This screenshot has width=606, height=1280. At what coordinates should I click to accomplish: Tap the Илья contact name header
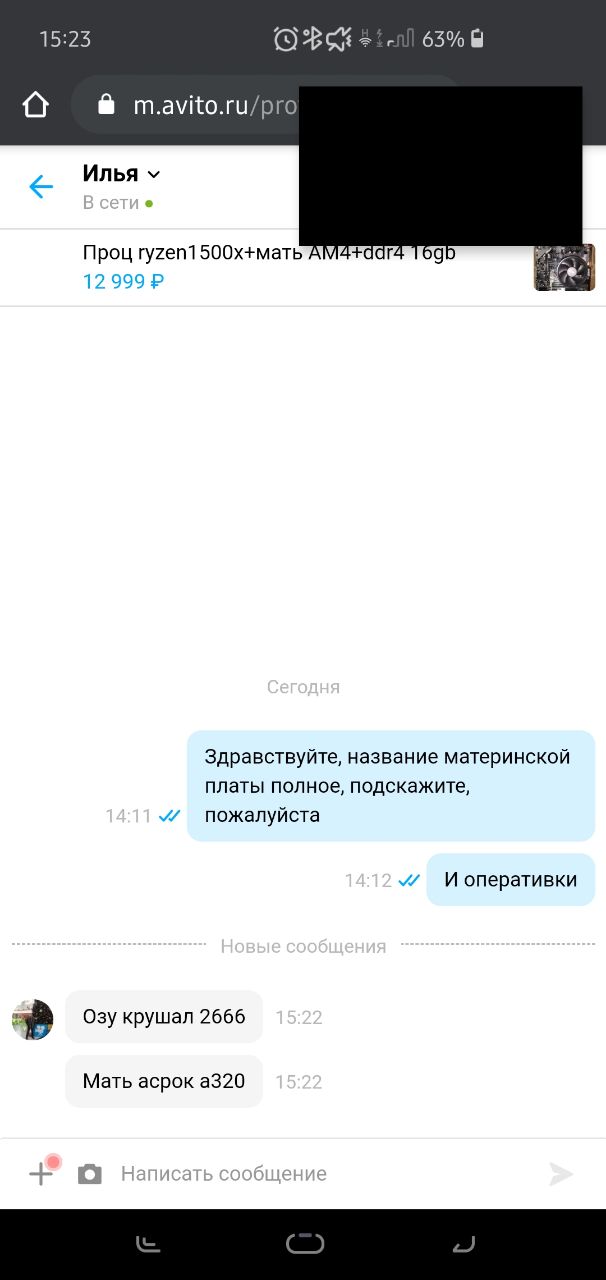(110, 174)
